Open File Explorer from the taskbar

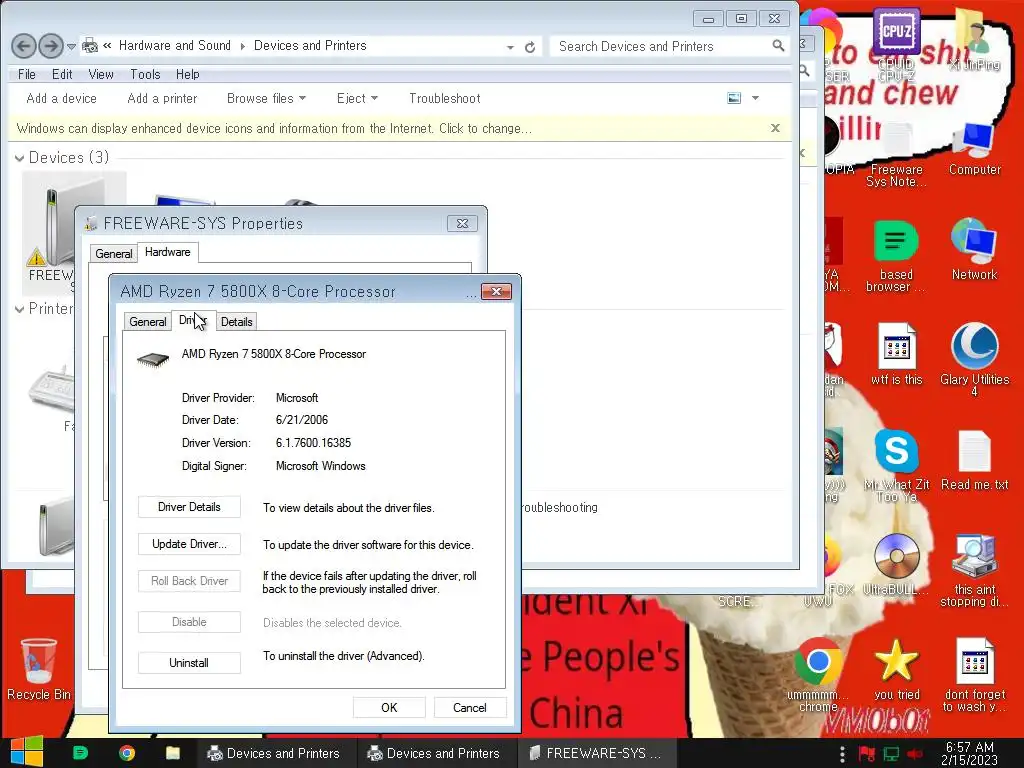(172, 753)
